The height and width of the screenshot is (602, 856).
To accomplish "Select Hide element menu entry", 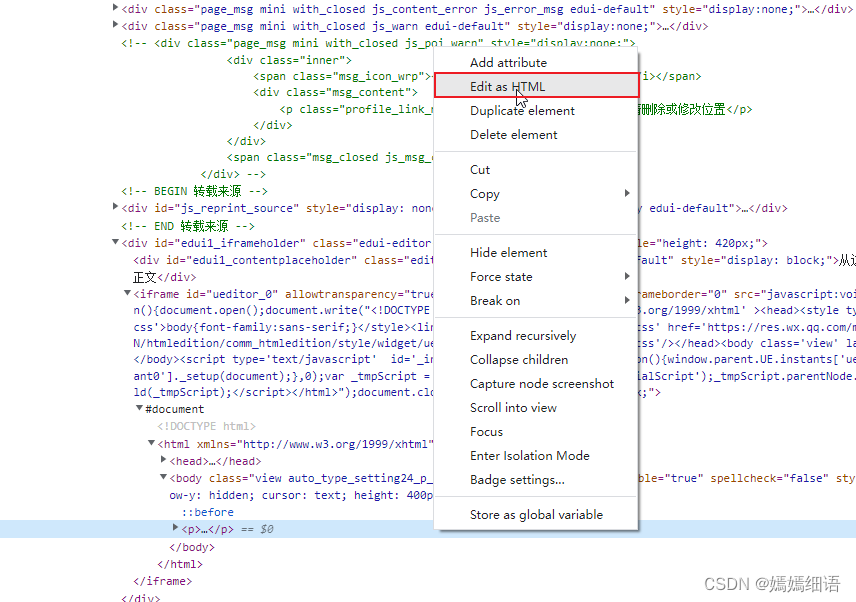I will tap(536, 253).
